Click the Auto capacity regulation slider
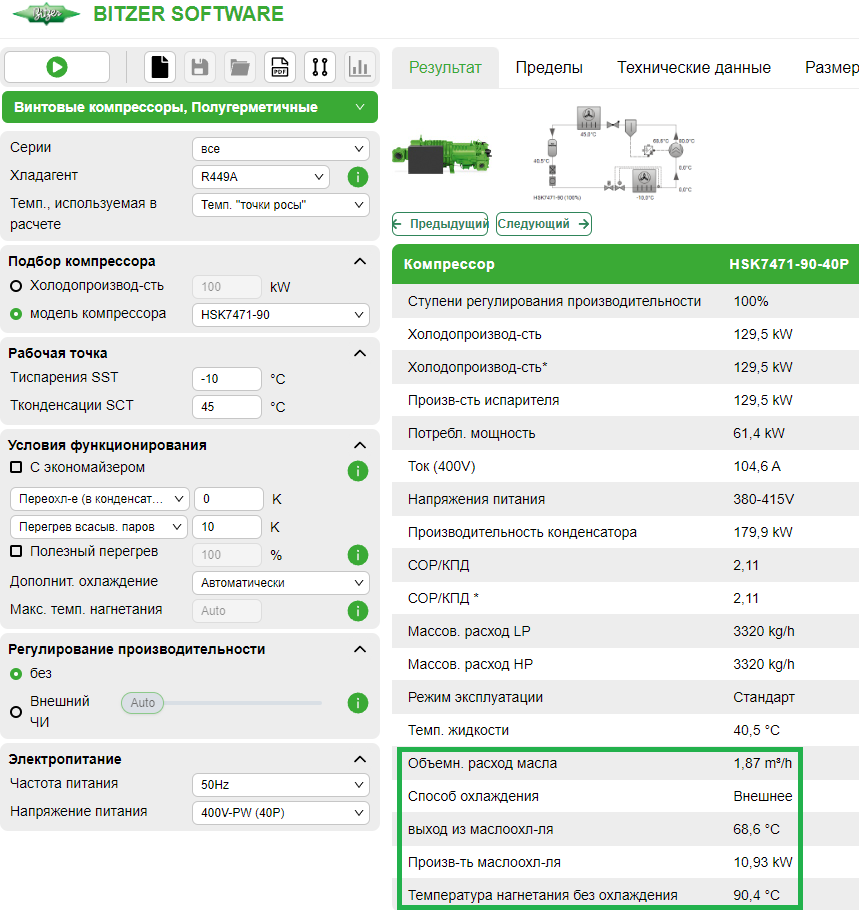859x910 pixels. tap(143, 703)
